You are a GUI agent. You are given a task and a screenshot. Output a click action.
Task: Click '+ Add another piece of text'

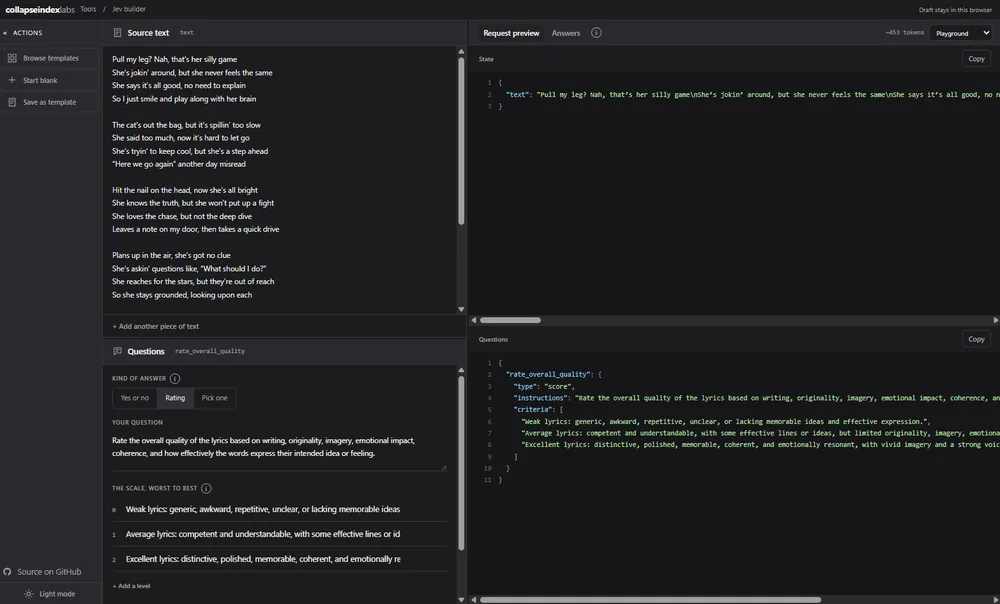pyautogui.click(x=156, y=326)
